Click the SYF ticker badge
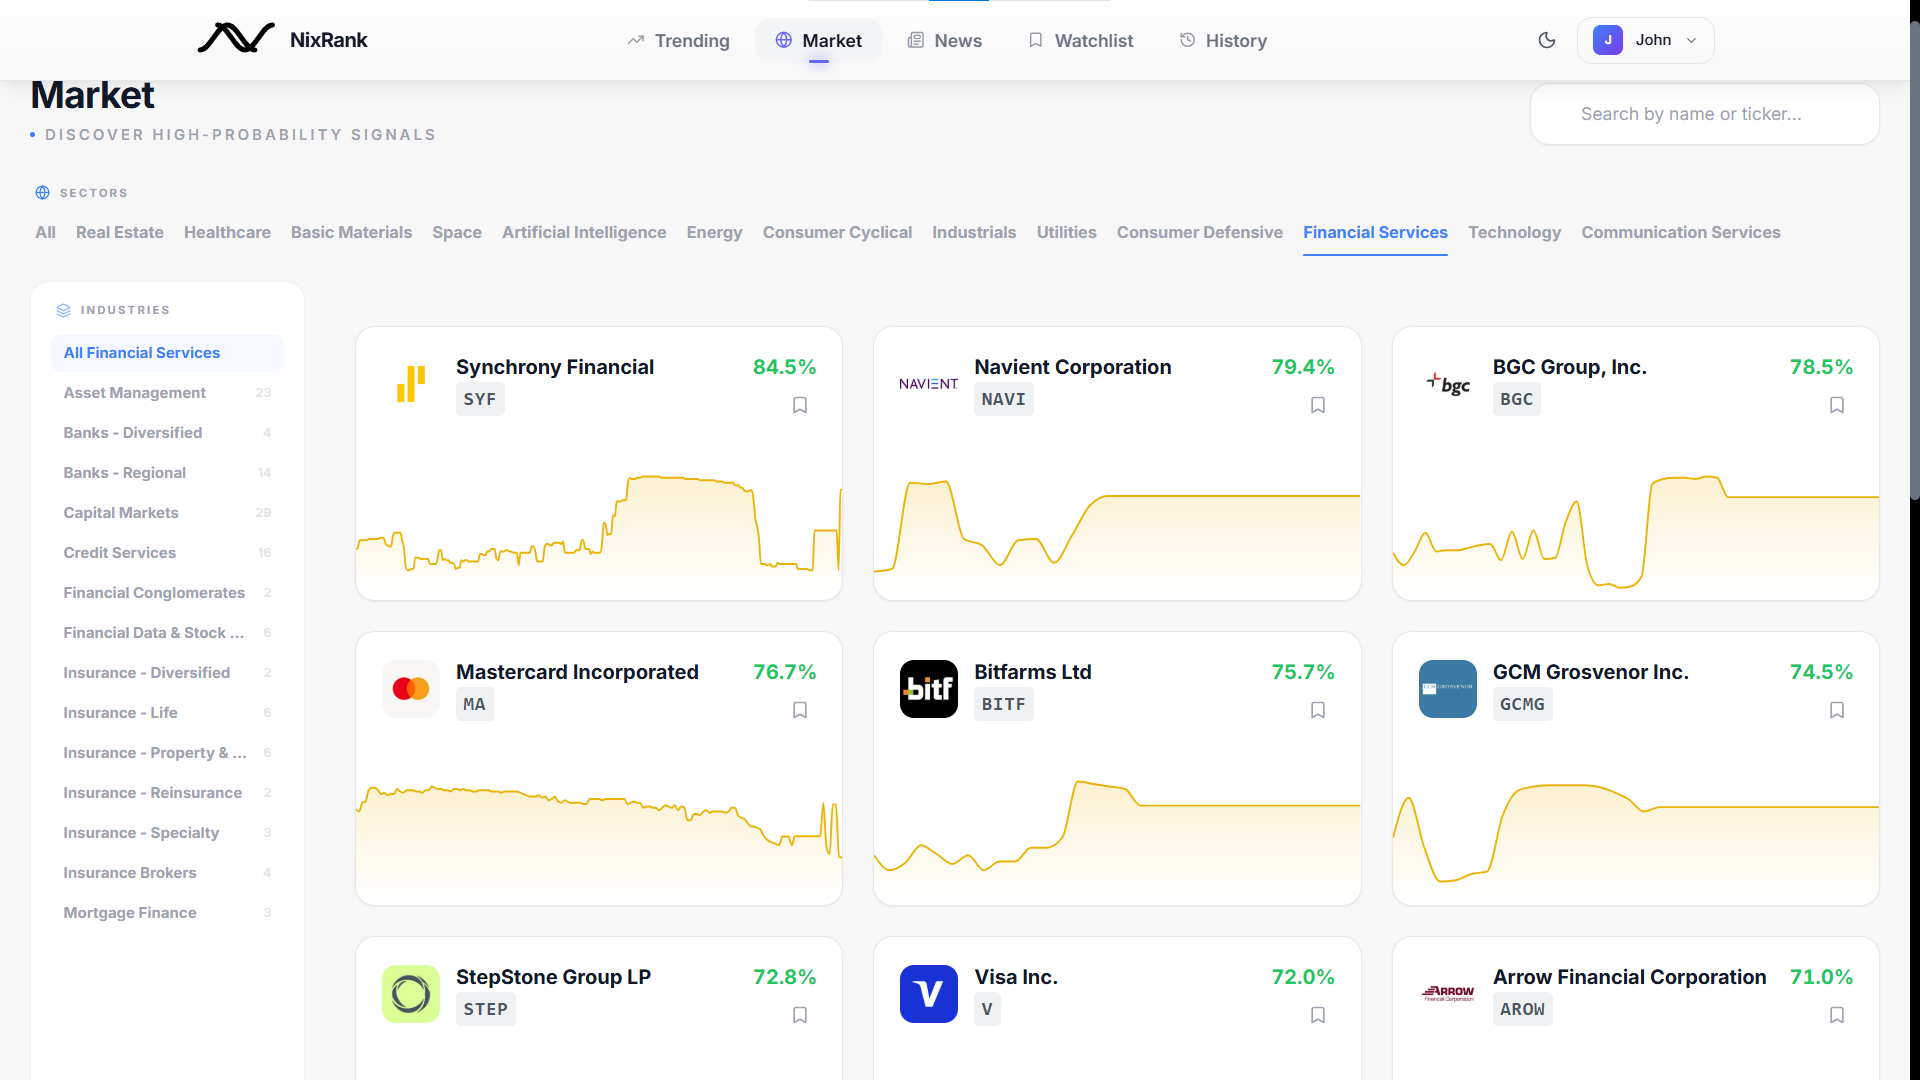This screenshot has width=1920, height=1080. tap(480, 399)
